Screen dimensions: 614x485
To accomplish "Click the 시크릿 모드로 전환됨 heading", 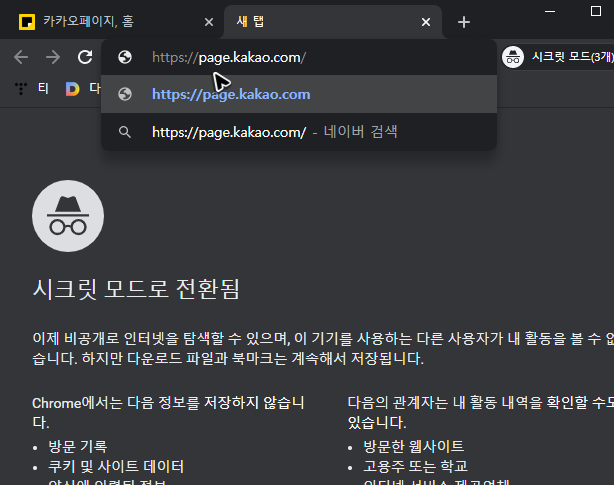I will (136, 288).
